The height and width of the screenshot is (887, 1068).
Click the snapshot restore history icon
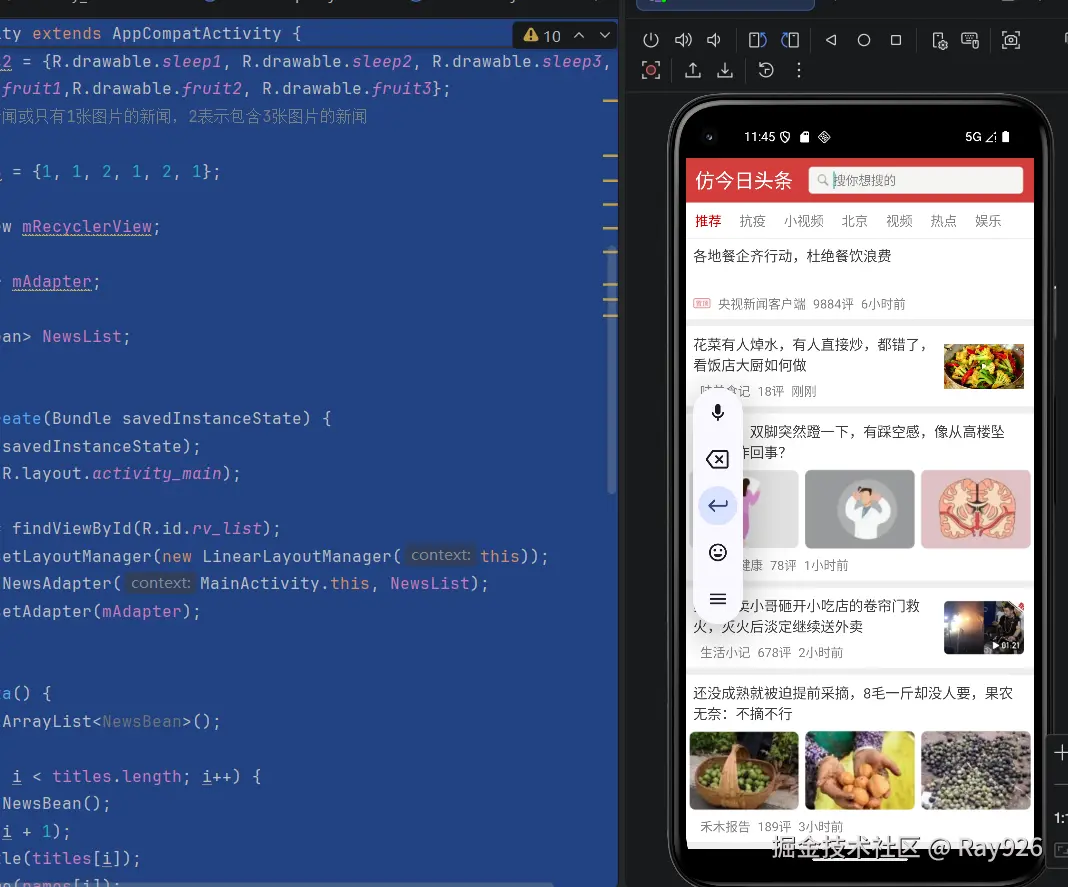pyautogui.click(x=766, y=70)
